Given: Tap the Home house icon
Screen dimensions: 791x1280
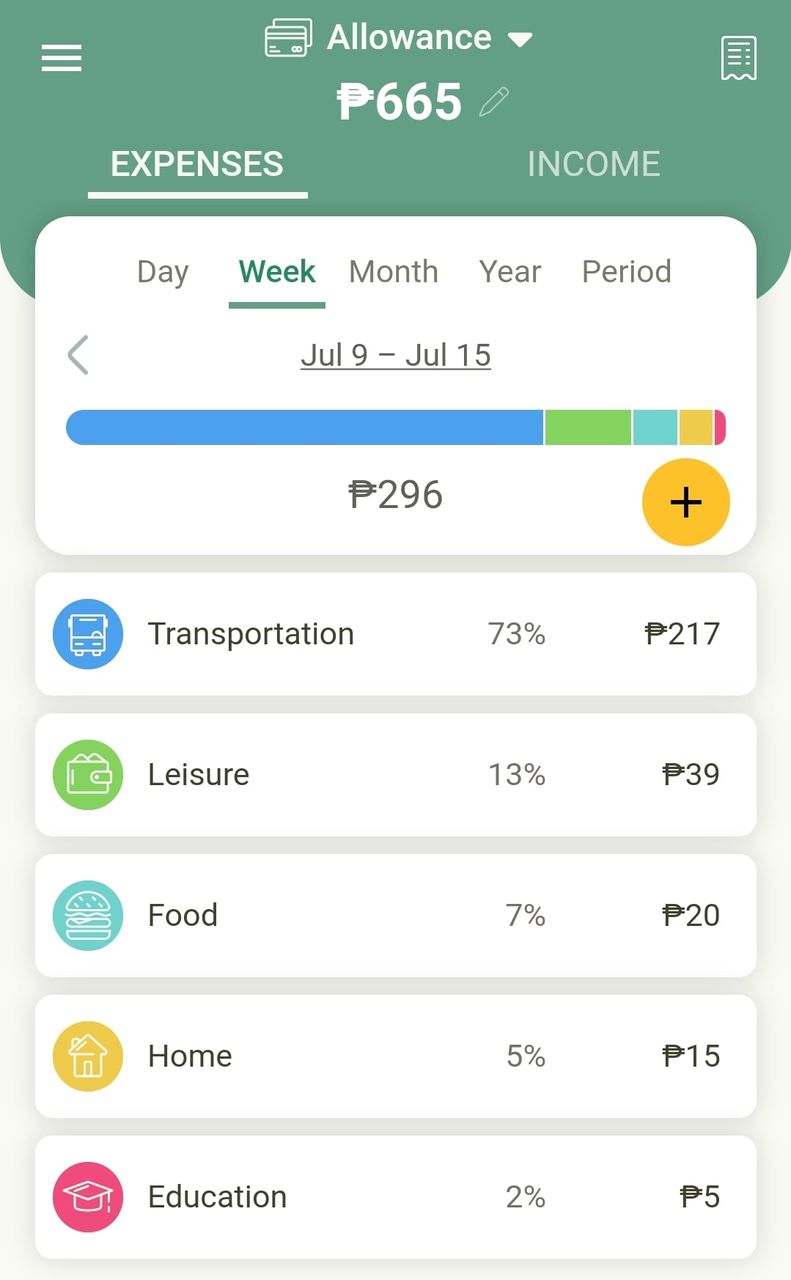Looking at the screenshot, I should 88,1056.
